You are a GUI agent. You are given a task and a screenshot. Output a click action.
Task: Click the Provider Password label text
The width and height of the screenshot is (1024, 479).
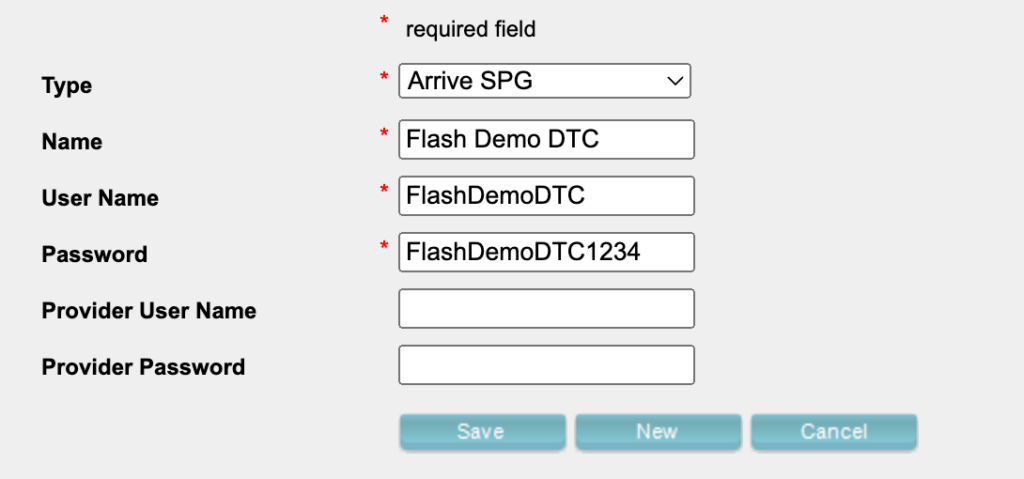point(143,367)
